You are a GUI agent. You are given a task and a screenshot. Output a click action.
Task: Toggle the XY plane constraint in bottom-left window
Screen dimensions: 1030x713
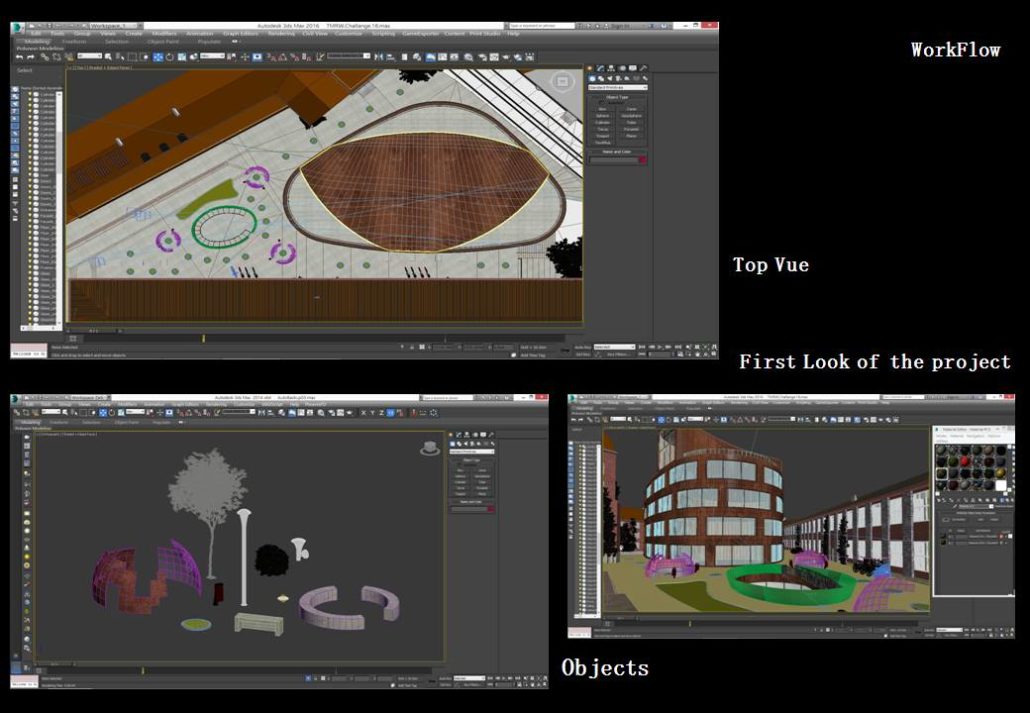(391, 413)
